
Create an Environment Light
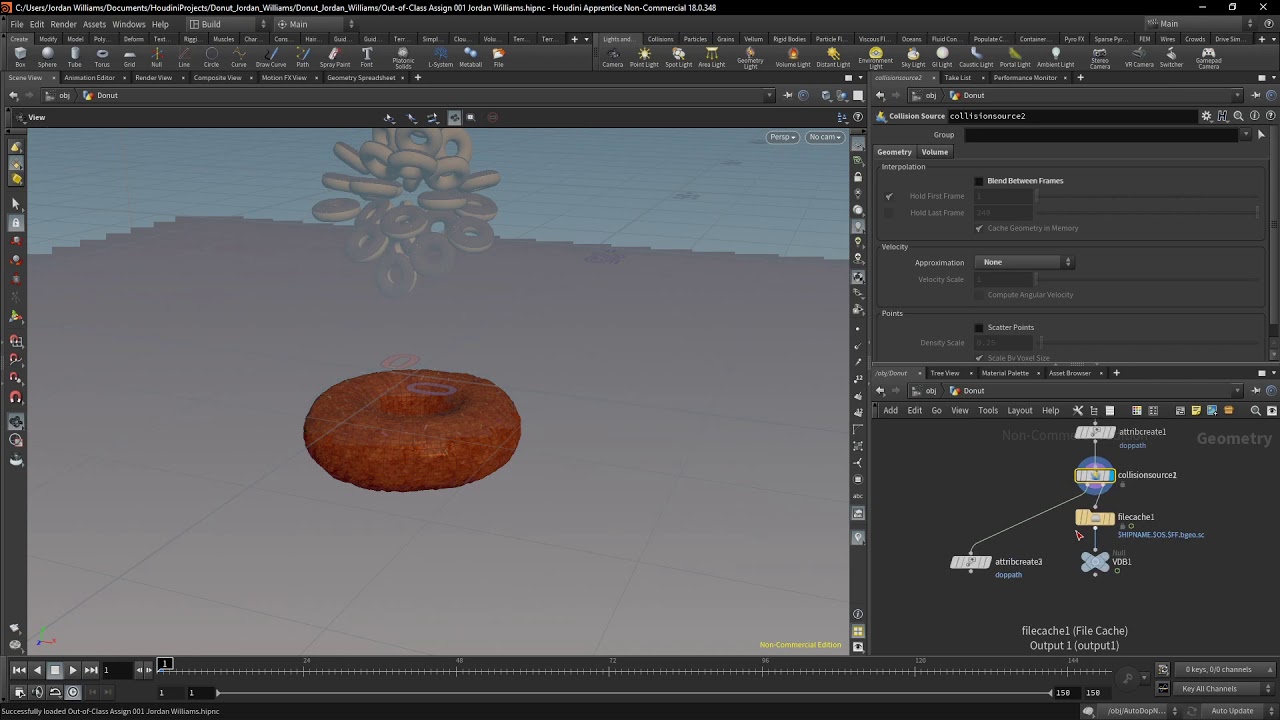875,58
